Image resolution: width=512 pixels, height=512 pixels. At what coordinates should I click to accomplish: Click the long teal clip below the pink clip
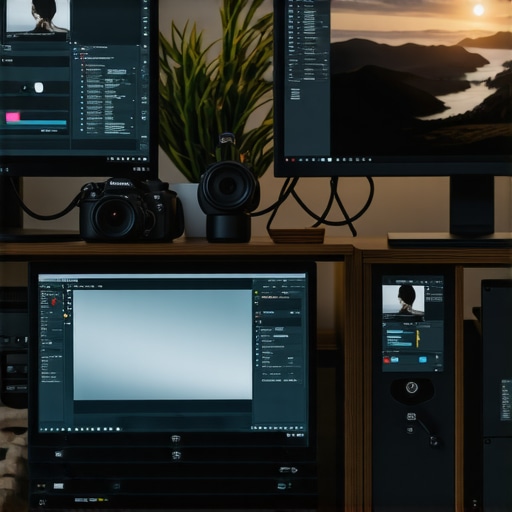click(37, 123)
